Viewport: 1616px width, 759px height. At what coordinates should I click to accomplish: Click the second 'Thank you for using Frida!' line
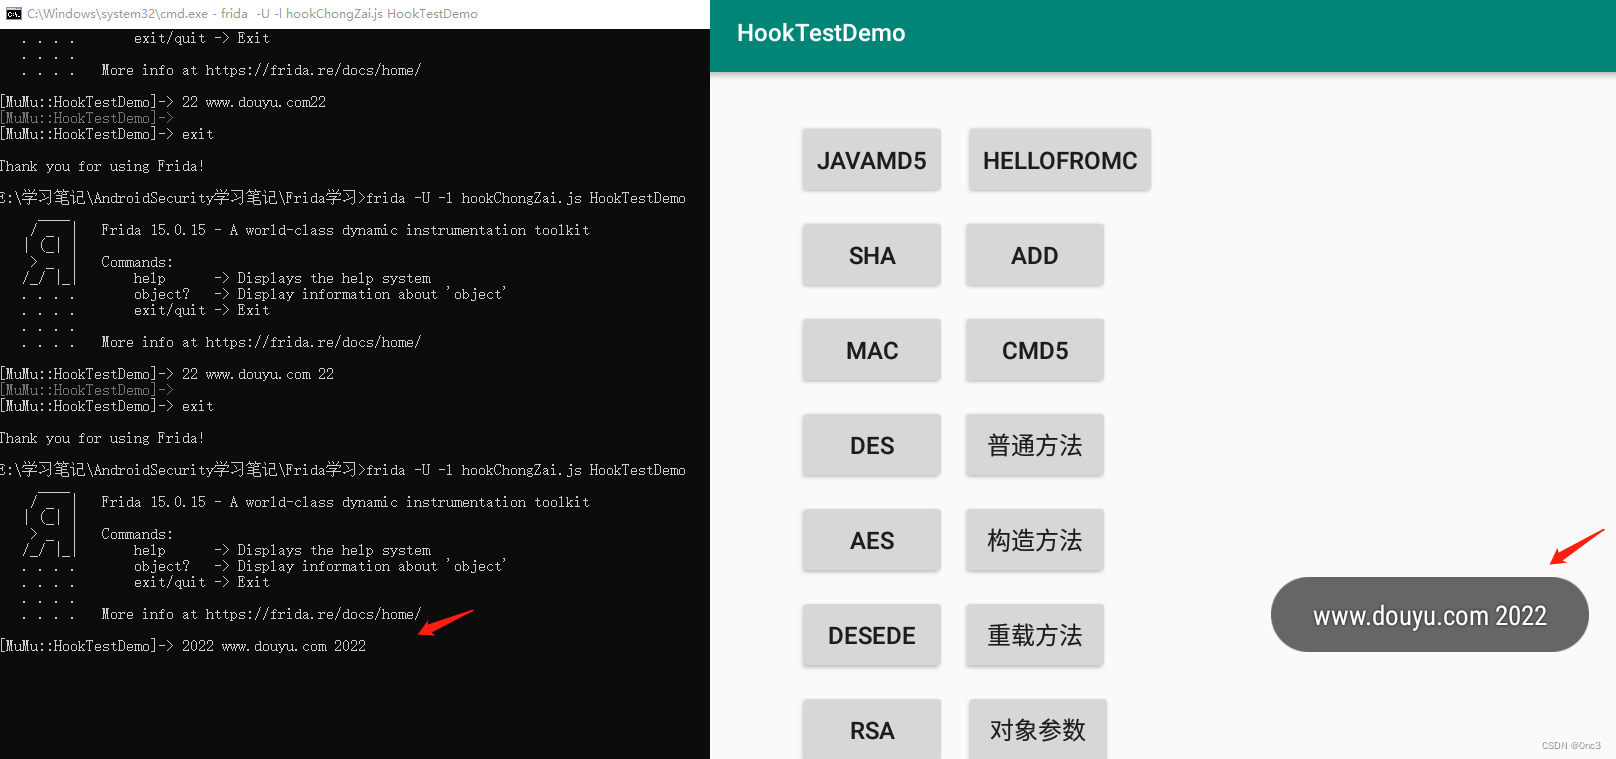pyautogui.click(x=102, y=438)
